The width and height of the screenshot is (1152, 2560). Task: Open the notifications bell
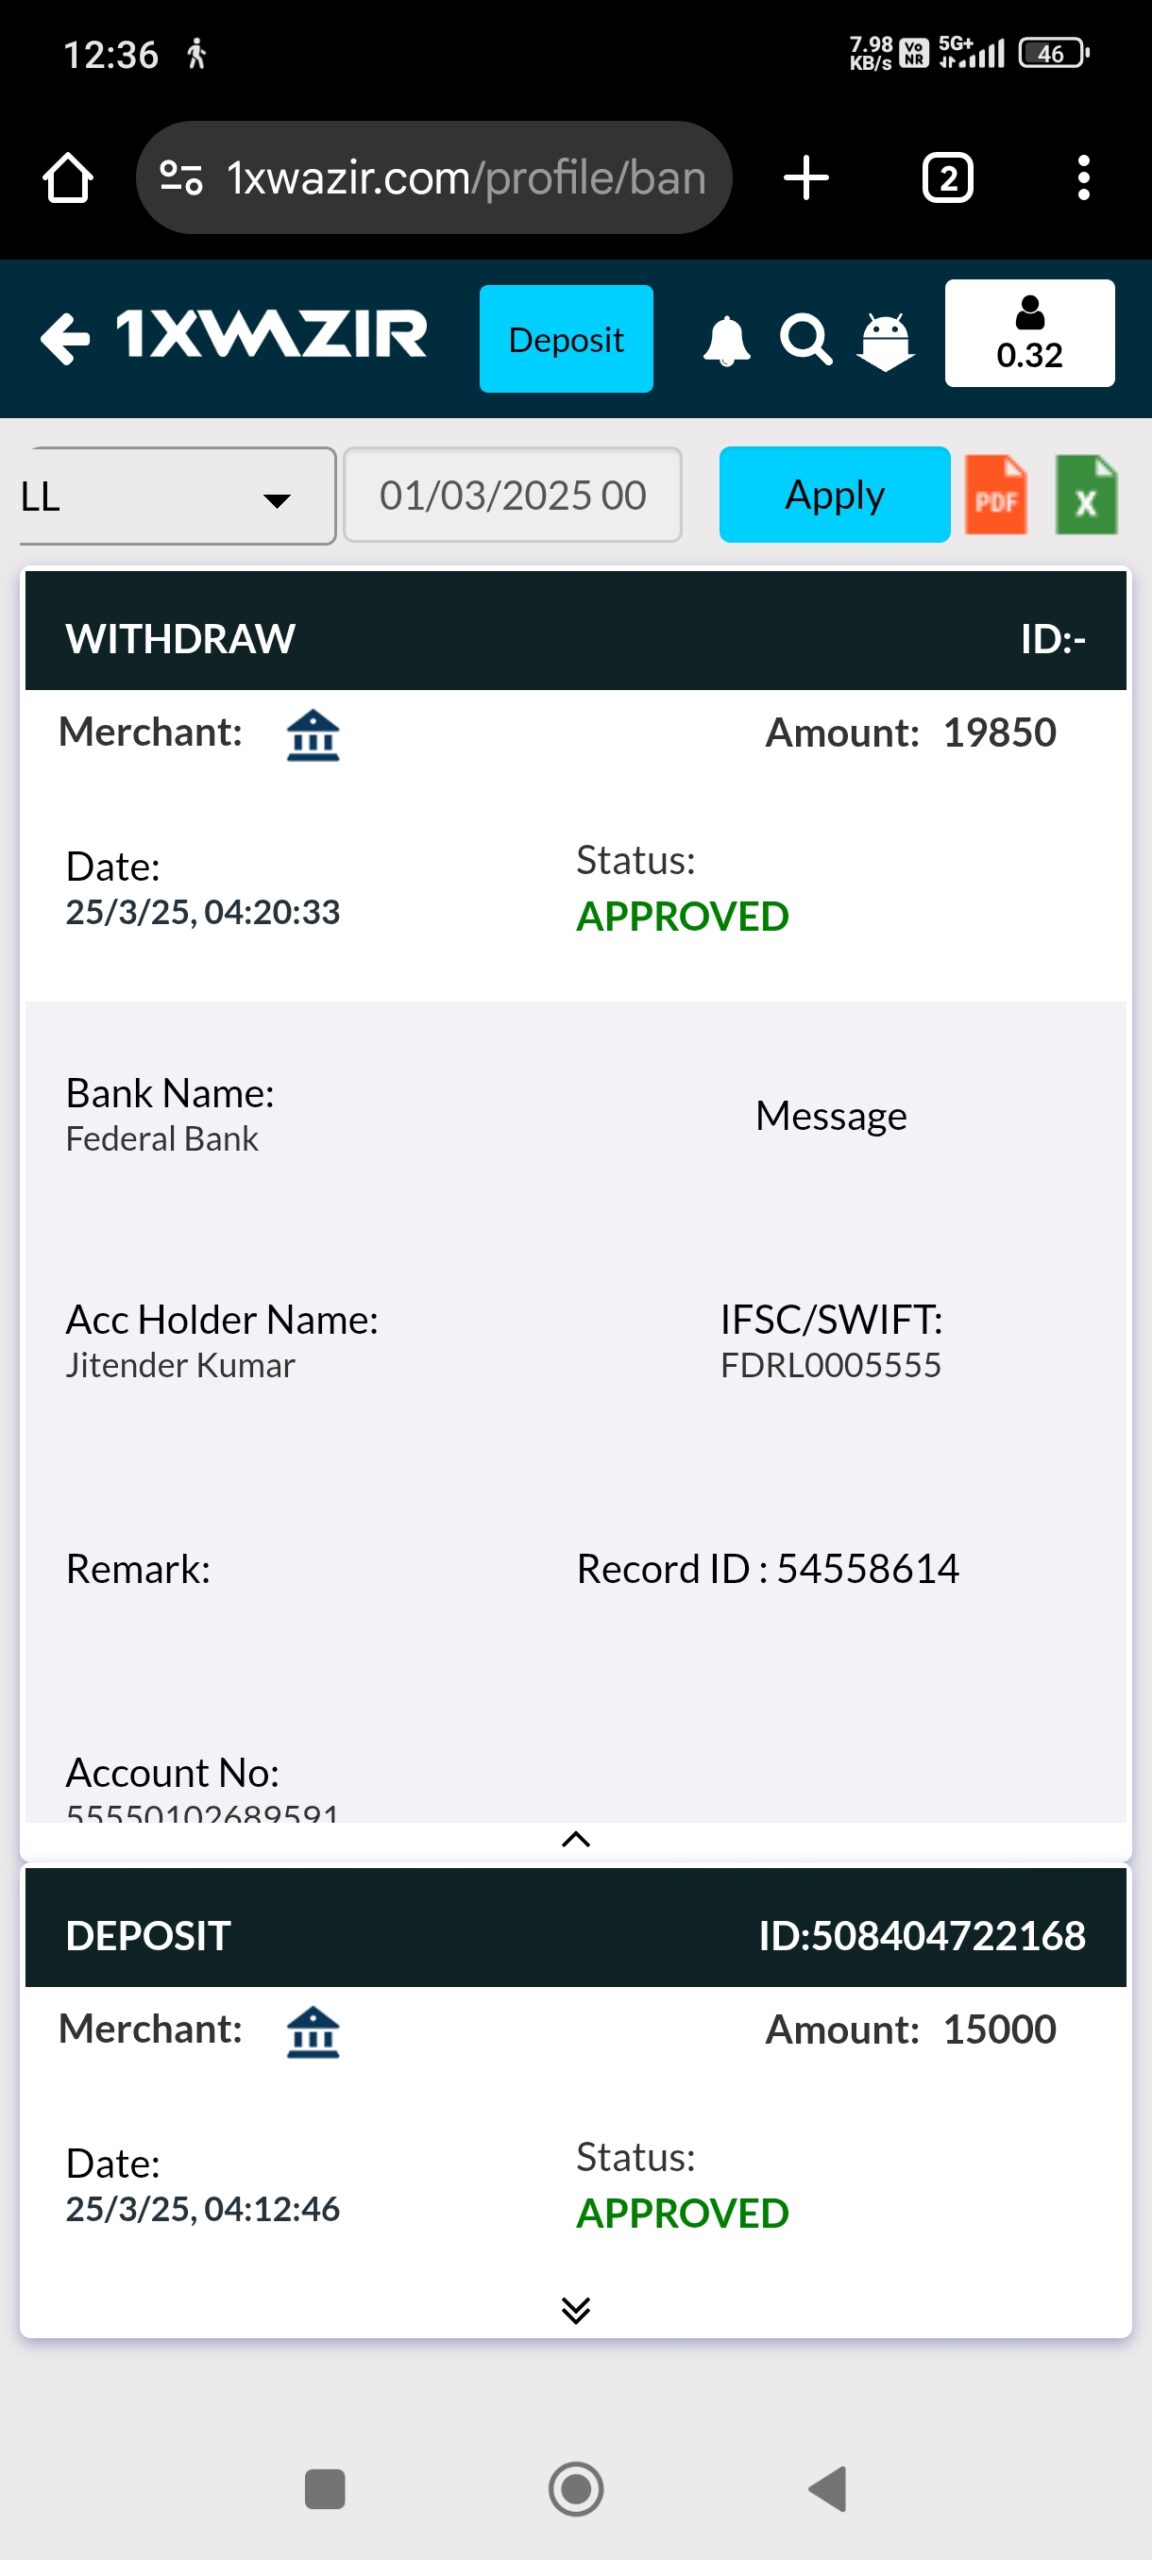726,340
